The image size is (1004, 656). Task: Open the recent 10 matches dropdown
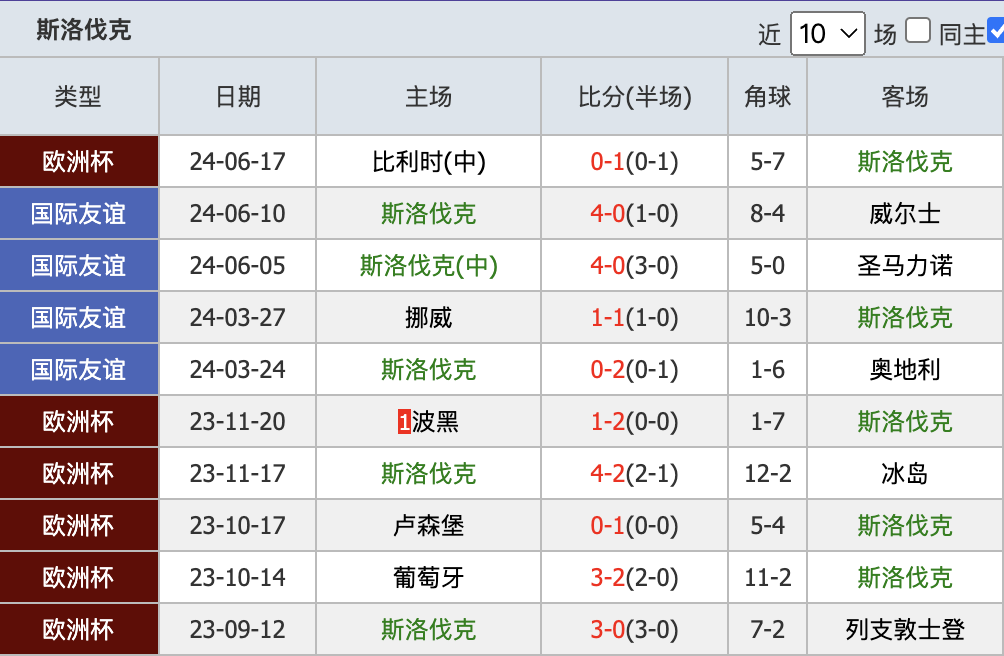(827, 33)
